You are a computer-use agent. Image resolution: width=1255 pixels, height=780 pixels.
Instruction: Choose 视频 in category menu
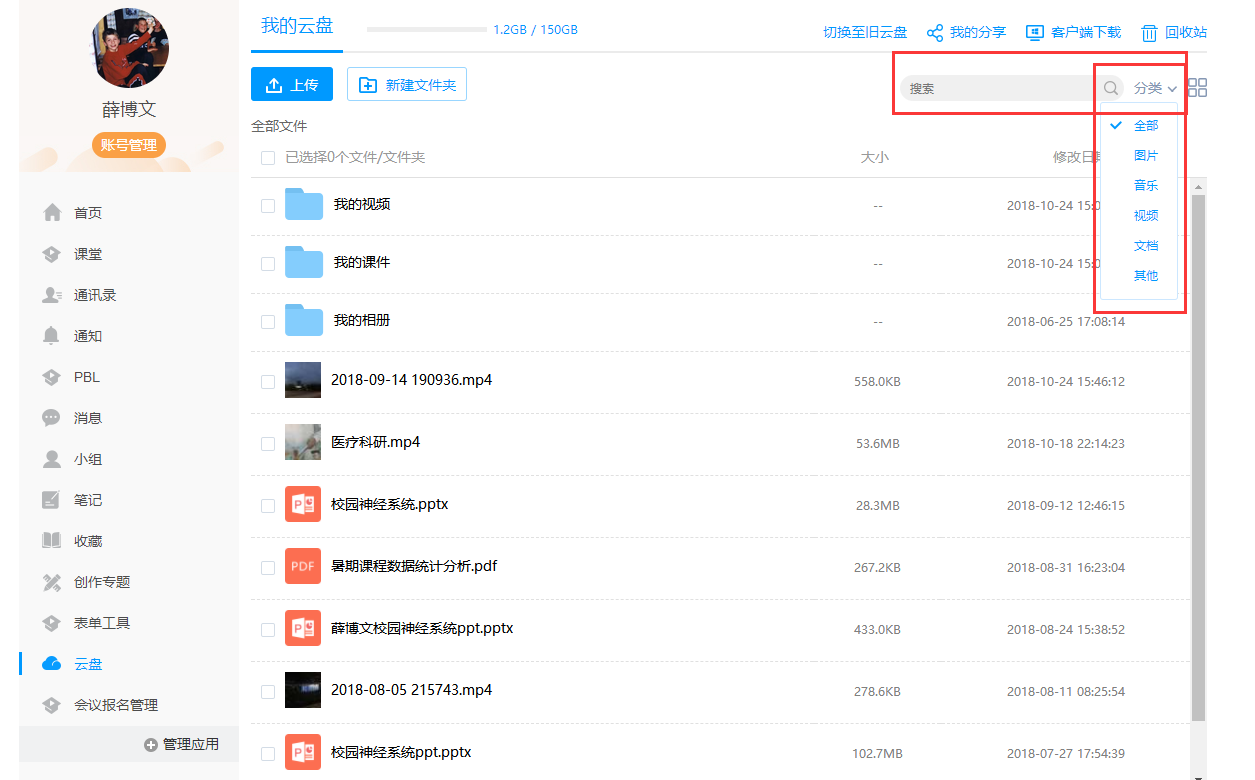[x=1146, y=216]
